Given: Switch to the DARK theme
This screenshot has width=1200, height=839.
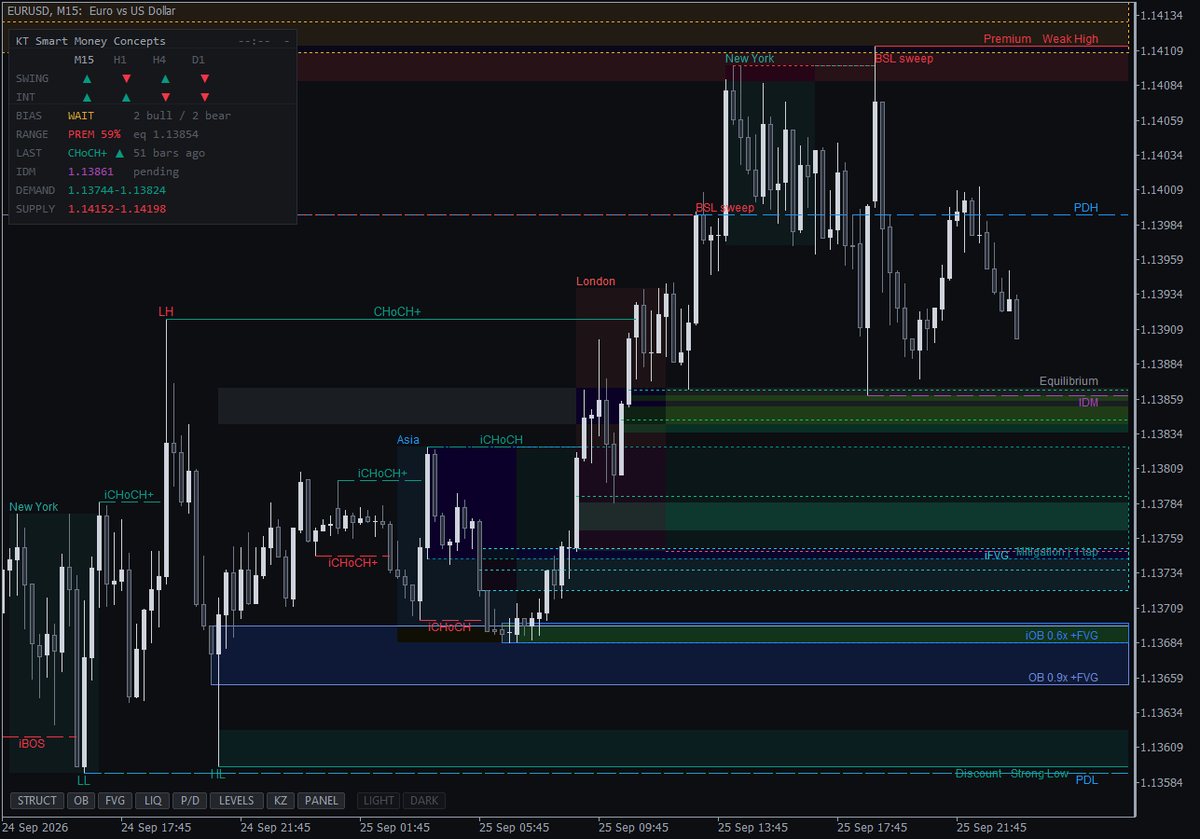Looking at the screenshot, I should (424, 801).
